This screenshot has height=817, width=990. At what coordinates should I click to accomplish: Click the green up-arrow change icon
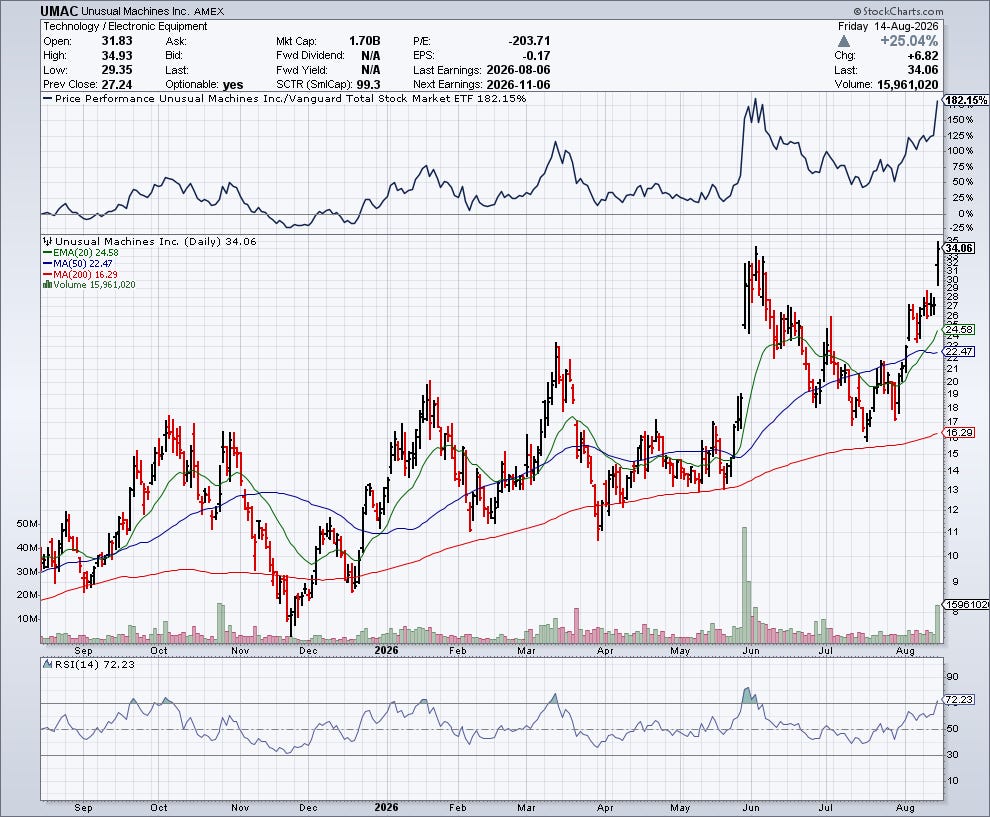pyautogui.click(x=843, y=41)
